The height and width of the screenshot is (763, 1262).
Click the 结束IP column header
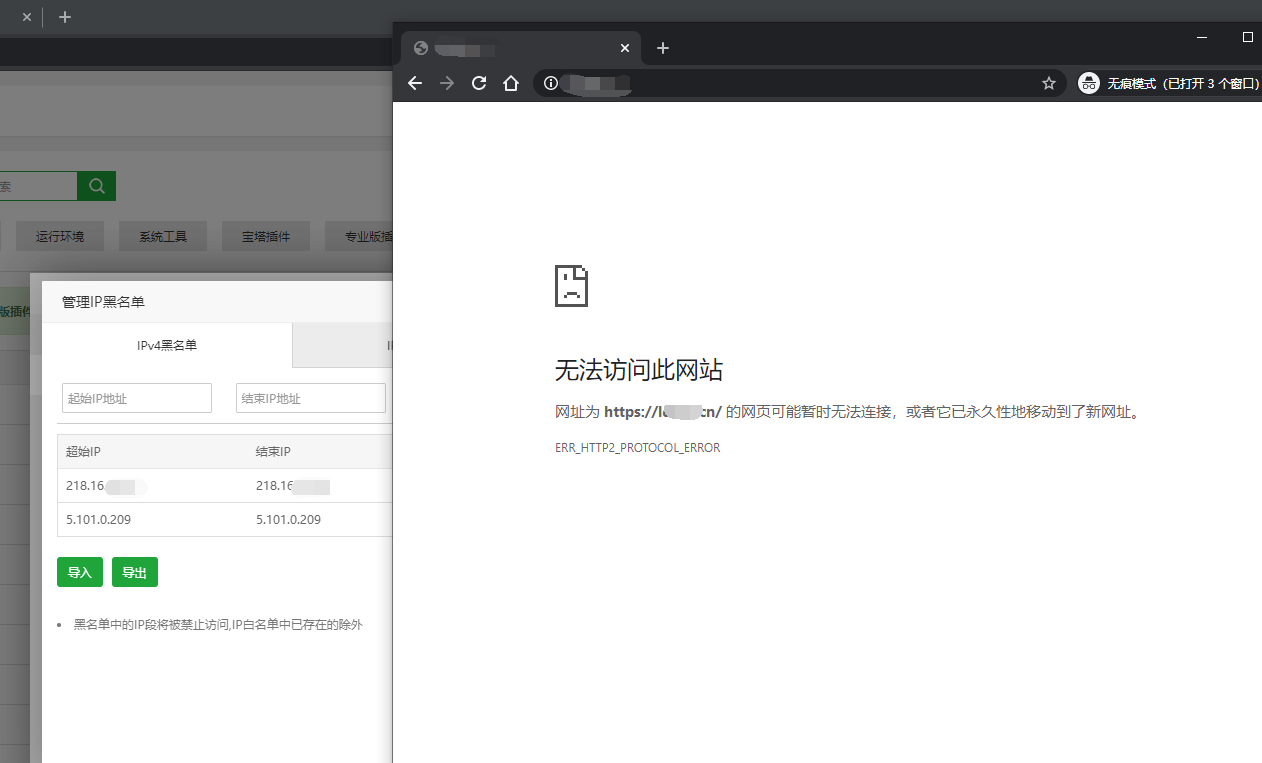(x=273, y=452)
